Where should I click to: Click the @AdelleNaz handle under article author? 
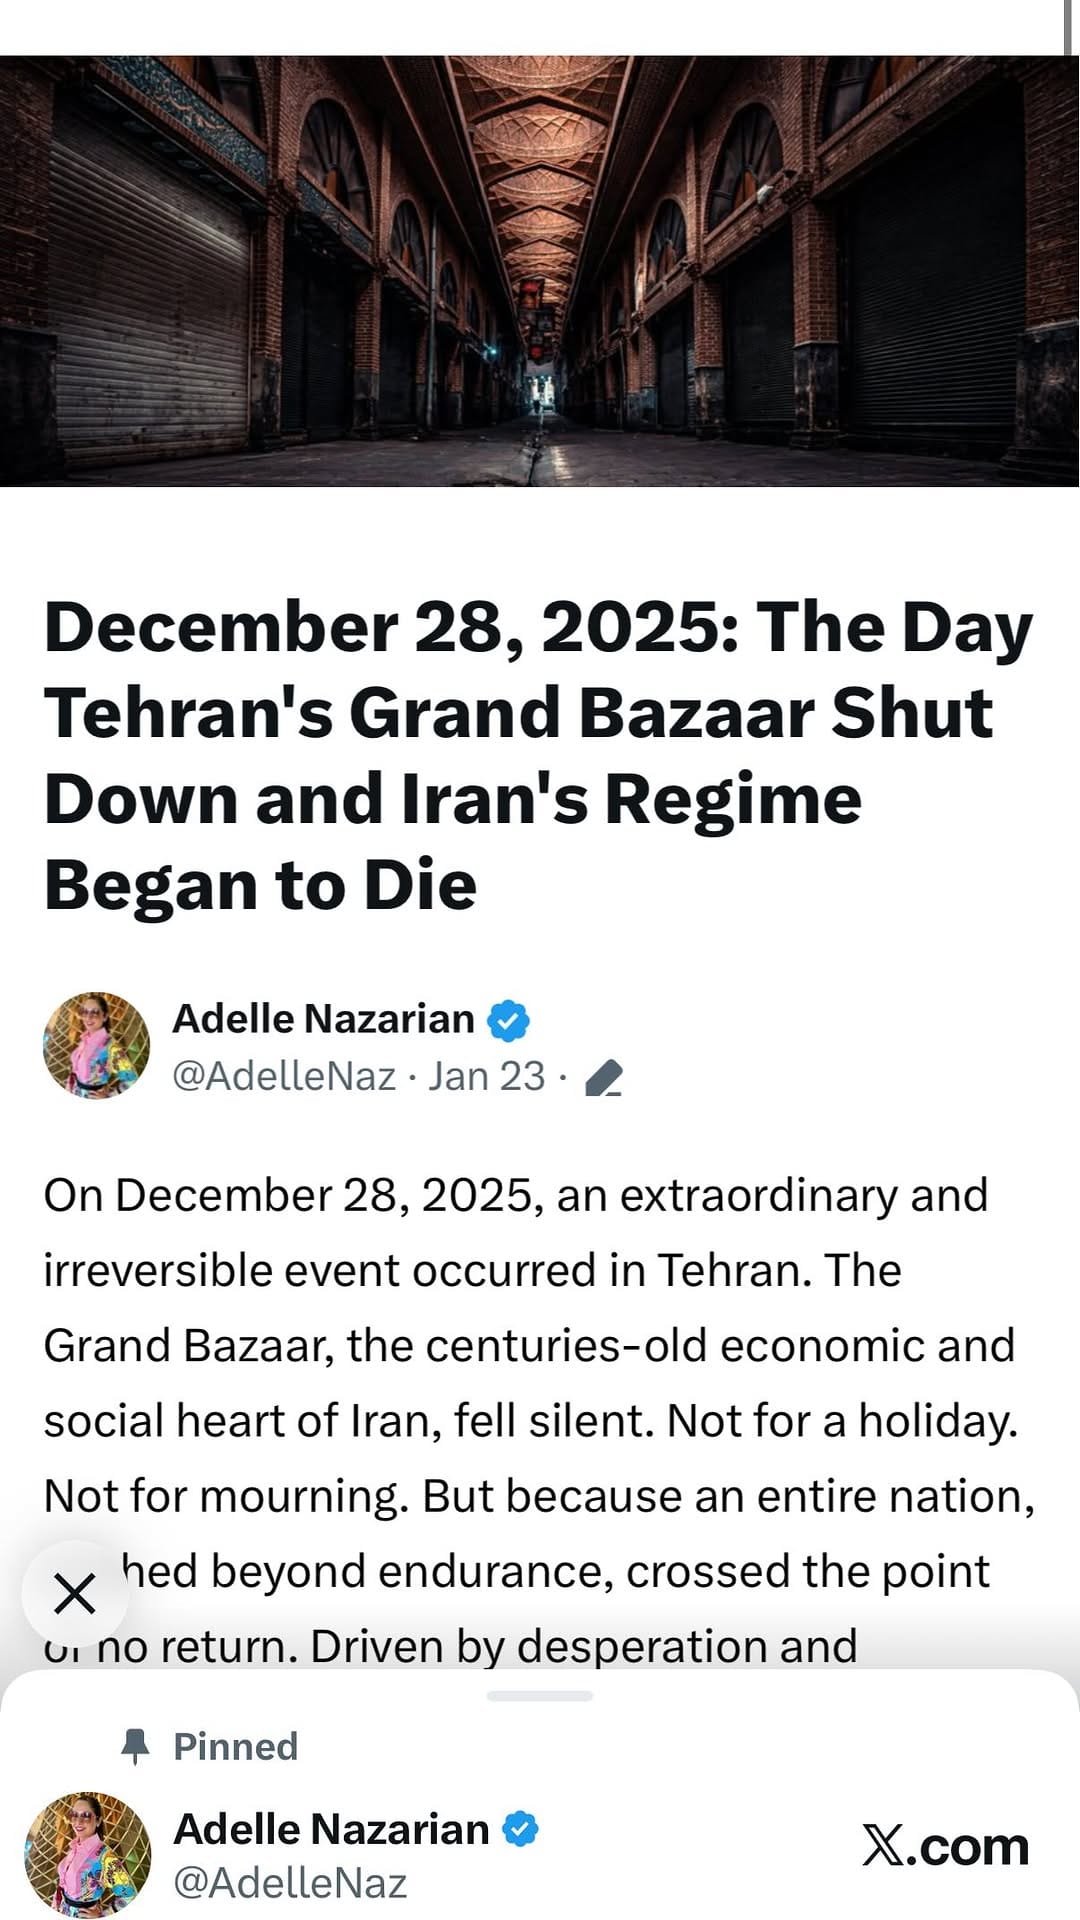285,1076
